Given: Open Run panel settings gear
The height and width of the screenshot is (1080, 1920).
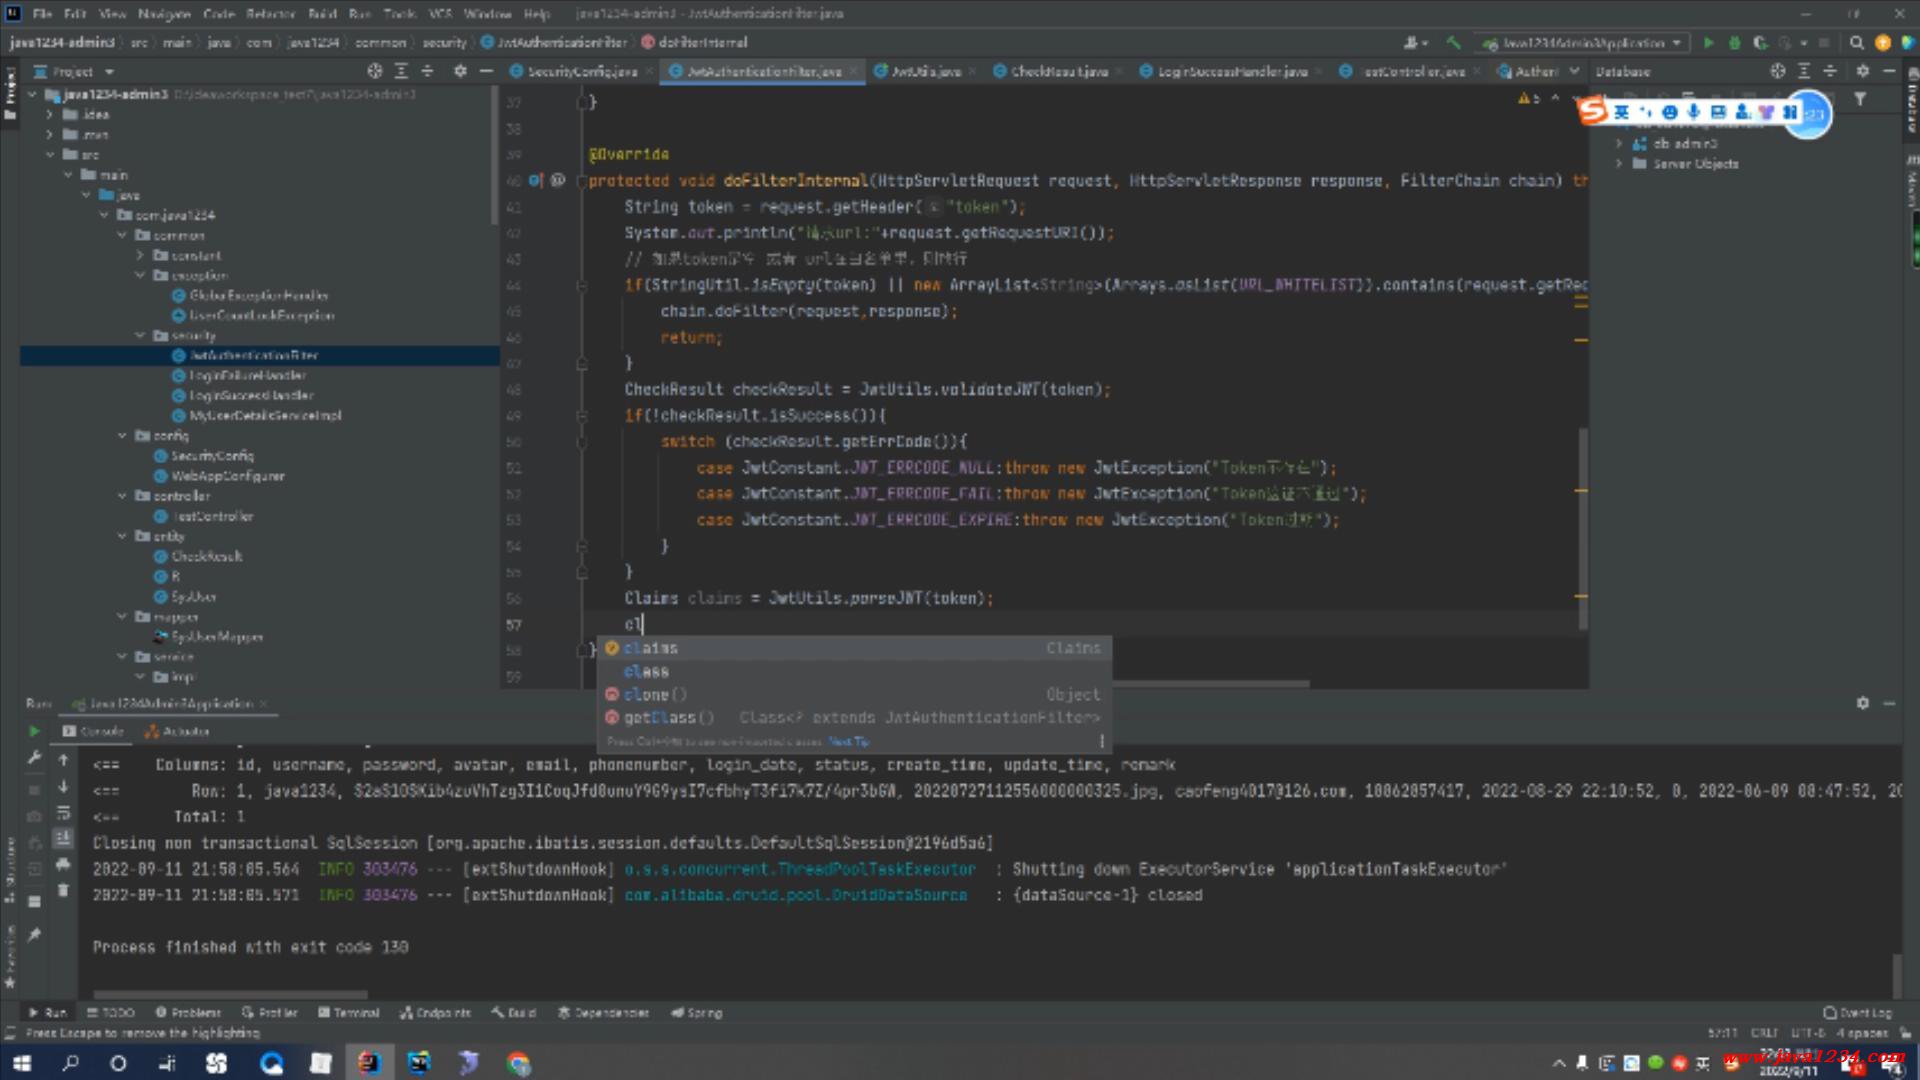Looking at the screenshot, I should pos(1862,703).
